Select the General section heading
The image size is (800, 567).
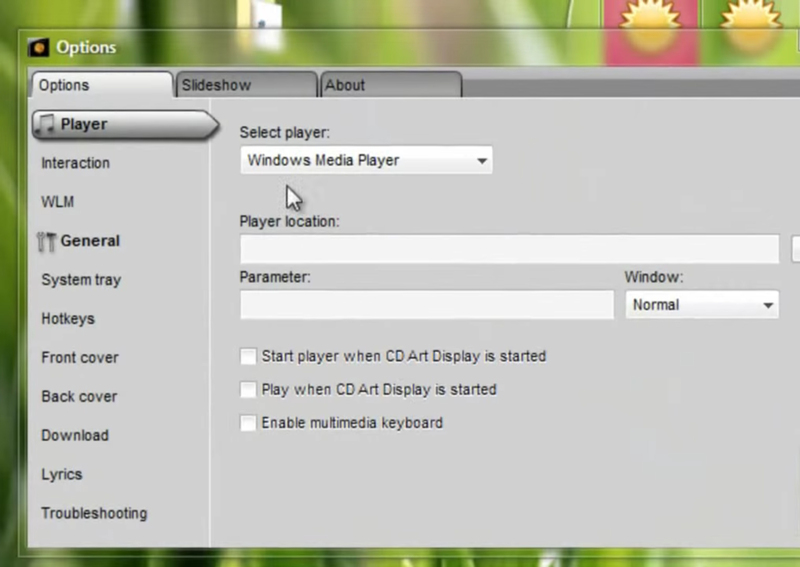(90, 241)
